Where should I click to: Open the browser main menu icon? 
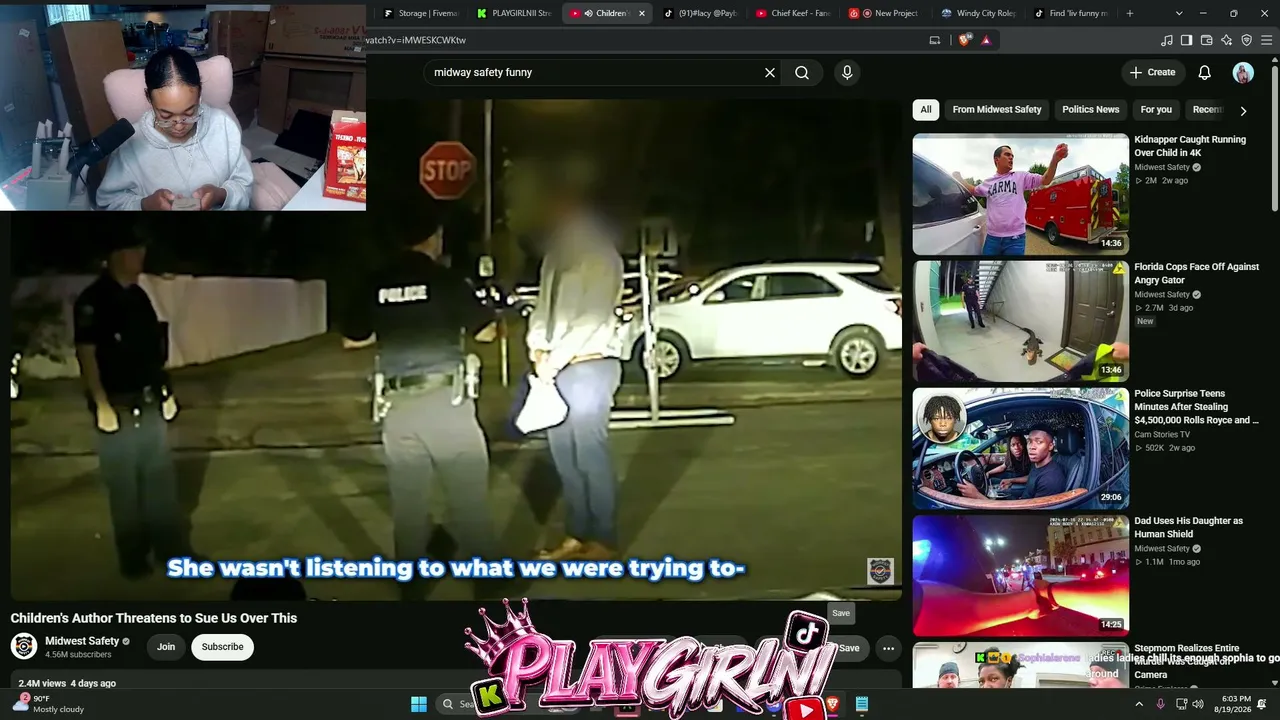tap(1267, 40)
